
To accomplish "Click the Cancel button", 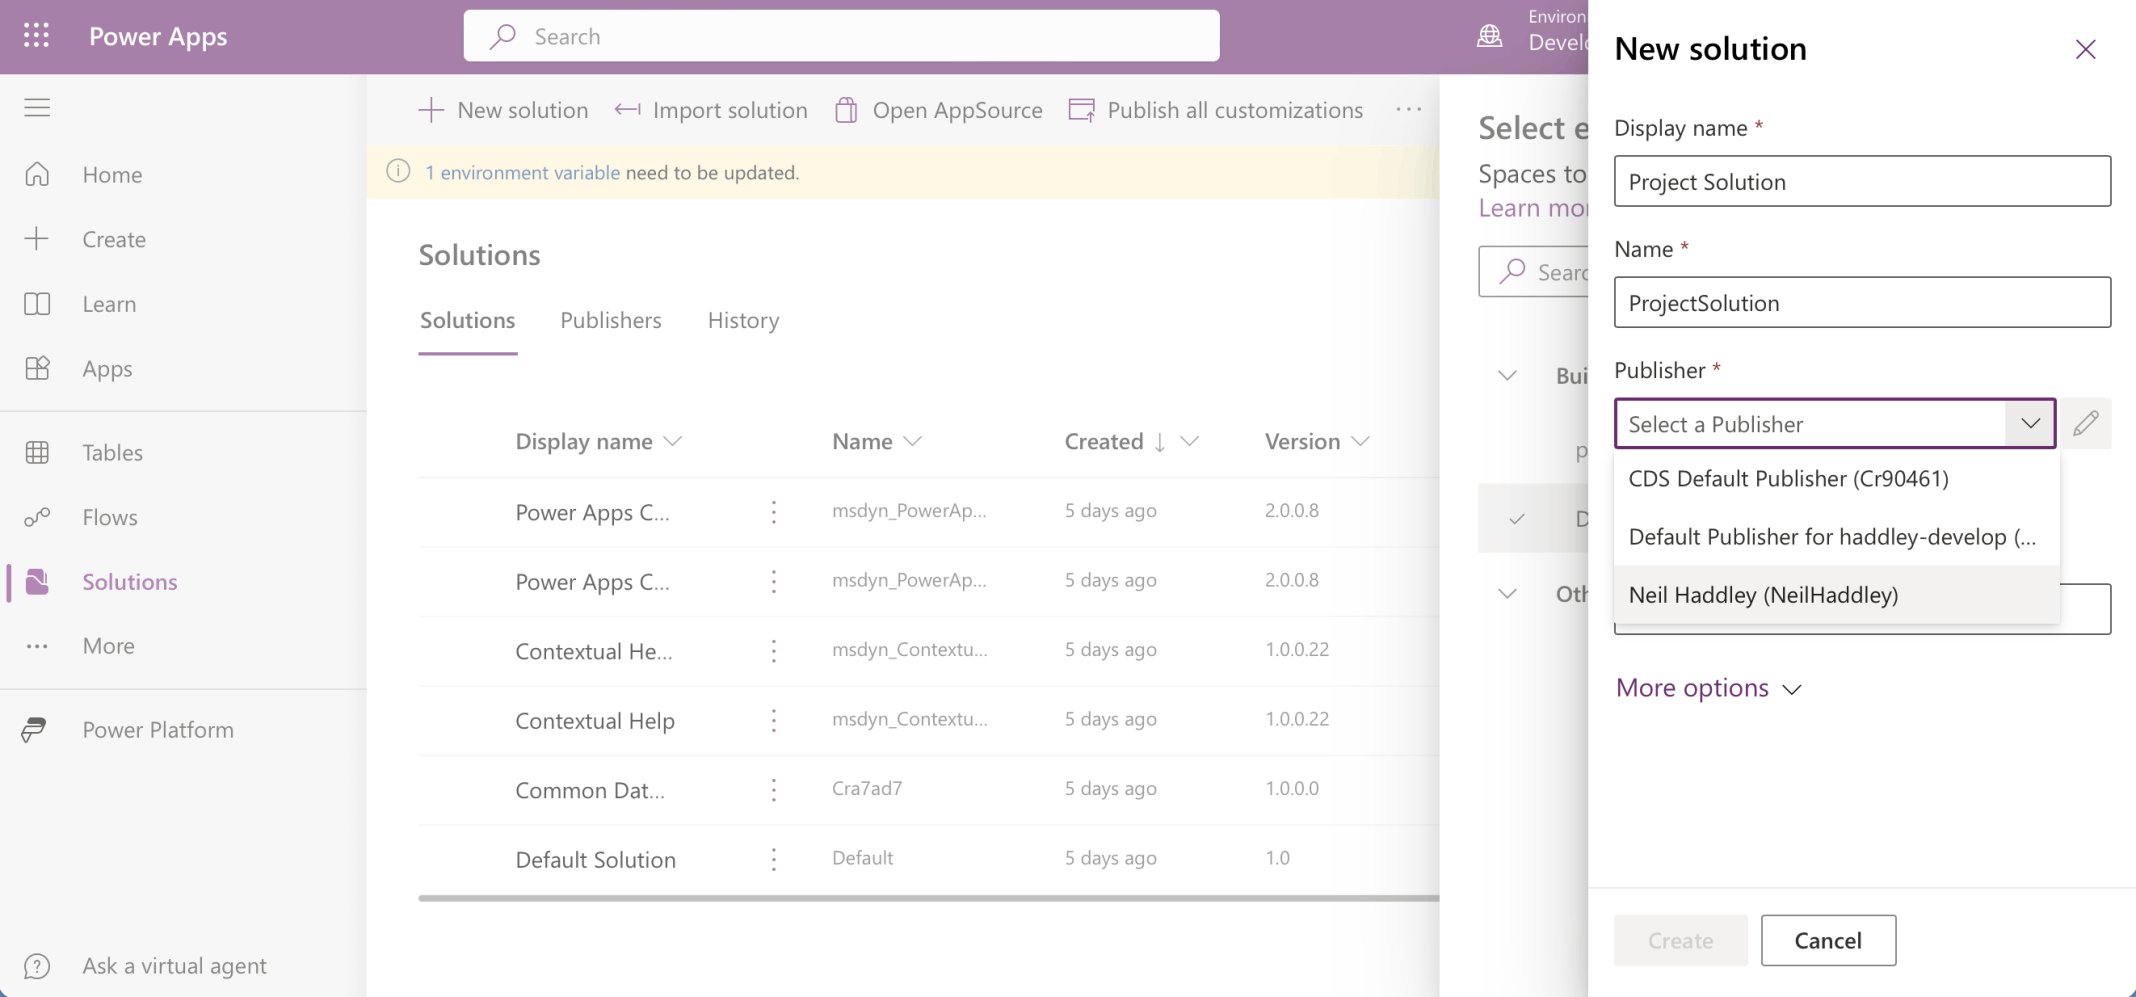I will click(1827, 940).
